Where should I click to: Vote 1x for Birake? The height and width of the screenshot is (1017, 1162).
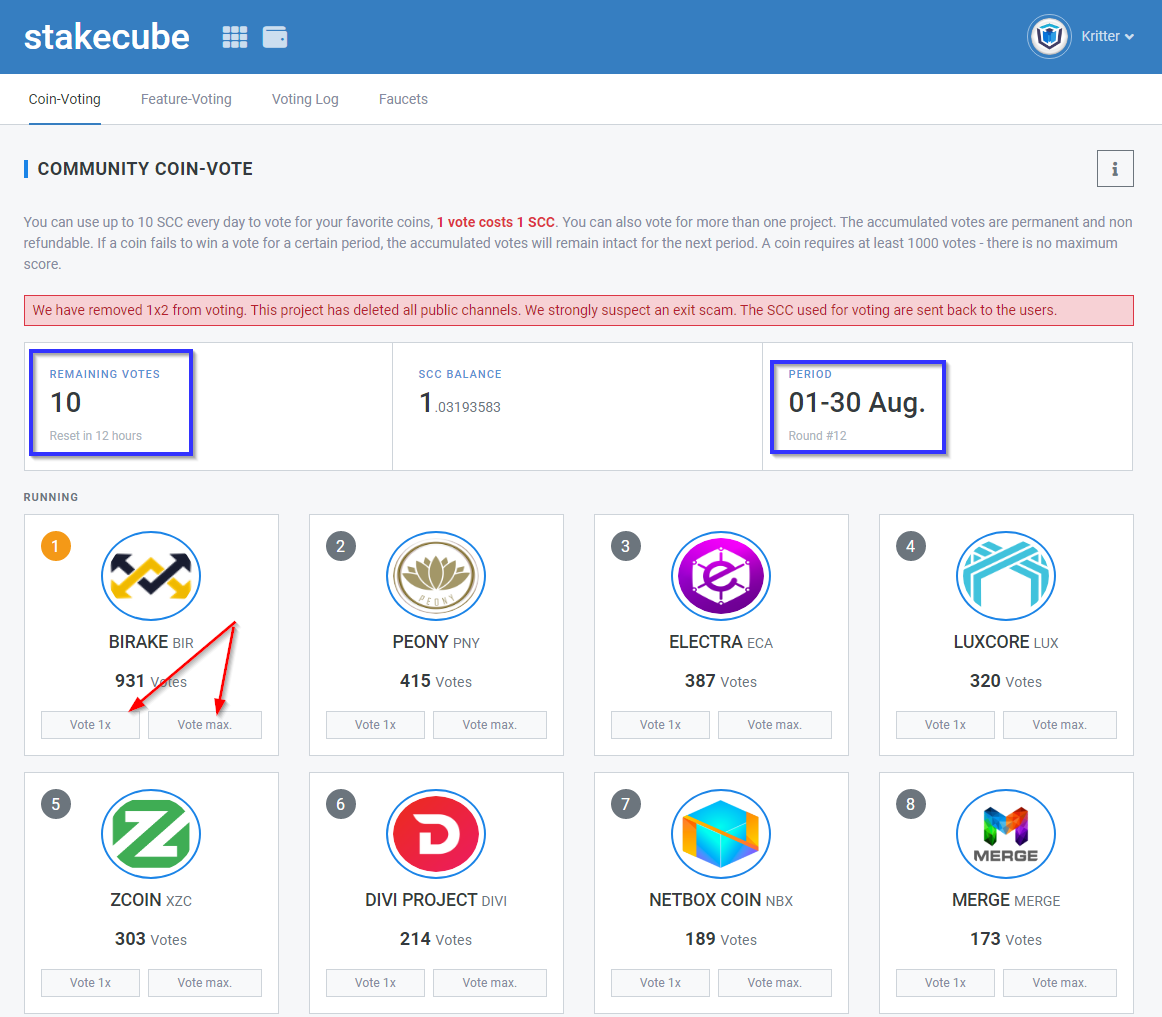coord(90,725)
